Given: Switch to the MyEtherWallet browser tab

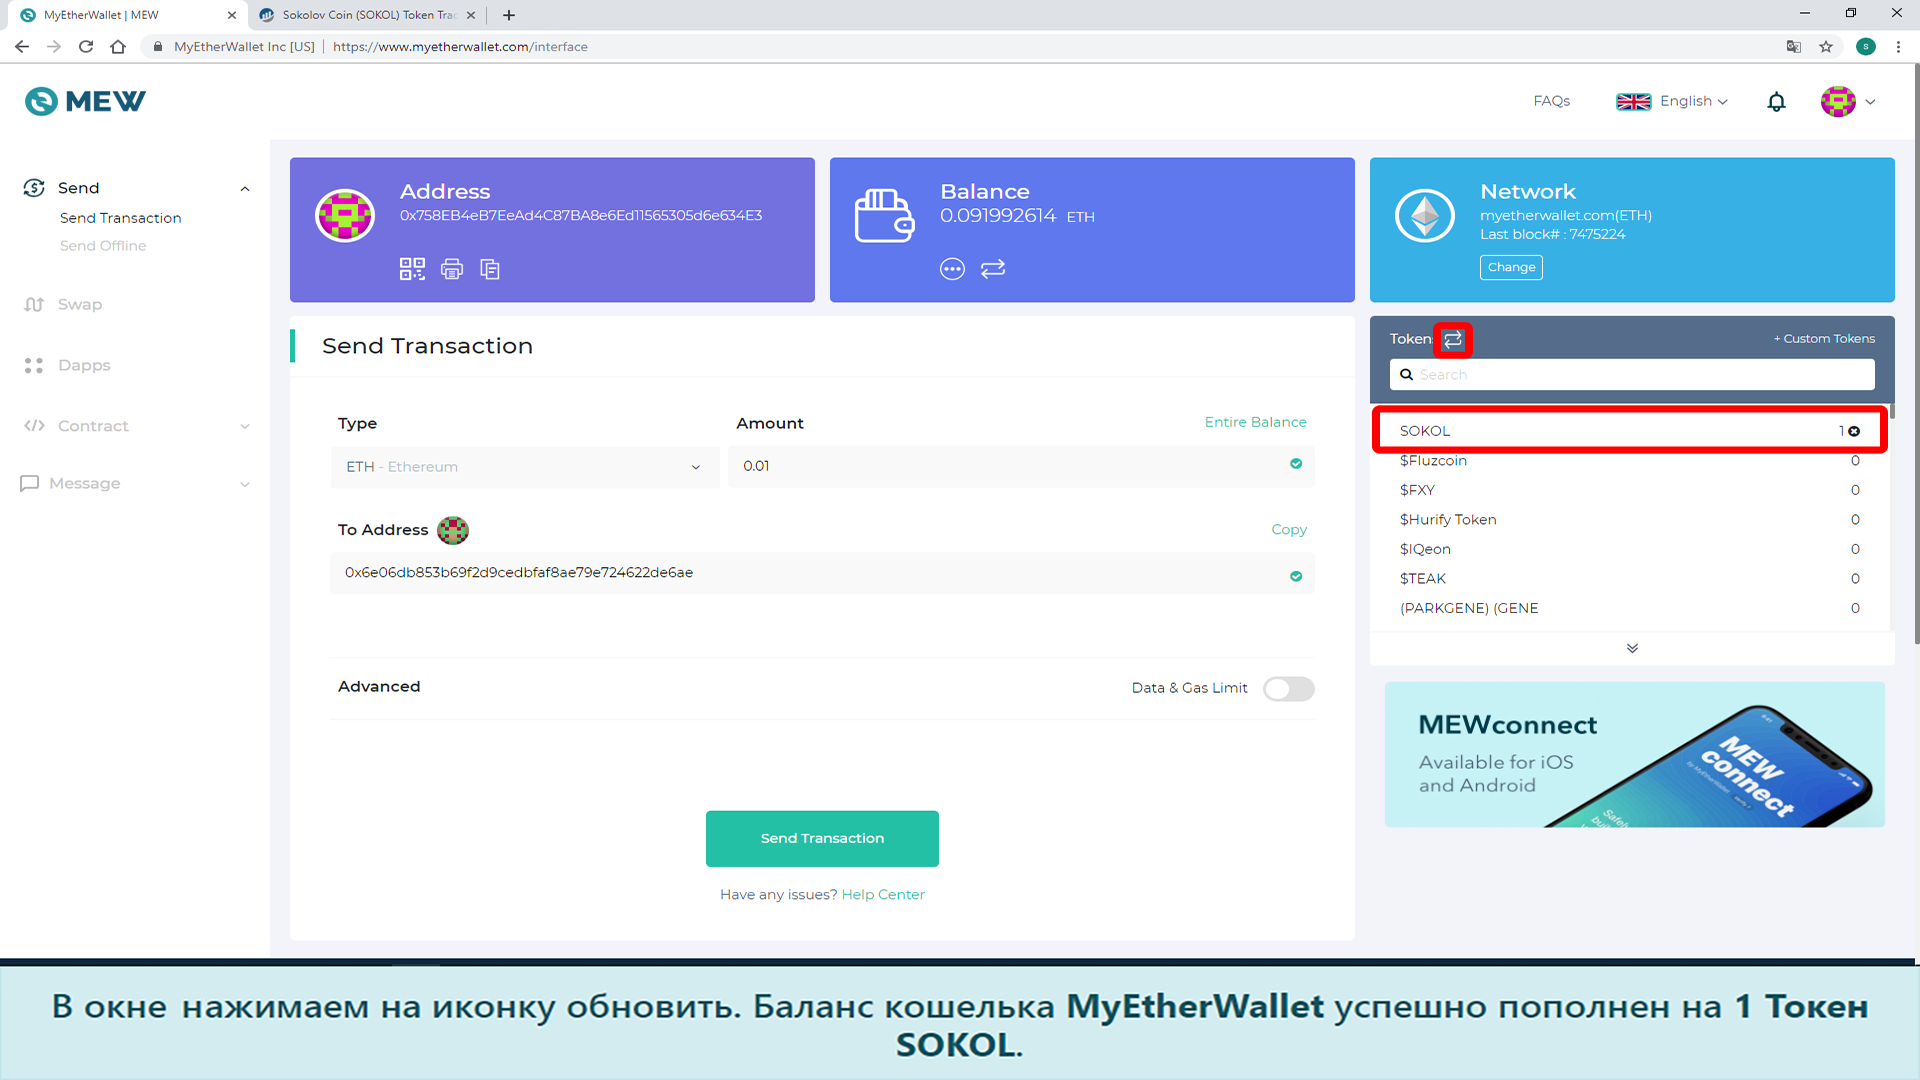Looking at the screenshot, I should coord(126,15).
